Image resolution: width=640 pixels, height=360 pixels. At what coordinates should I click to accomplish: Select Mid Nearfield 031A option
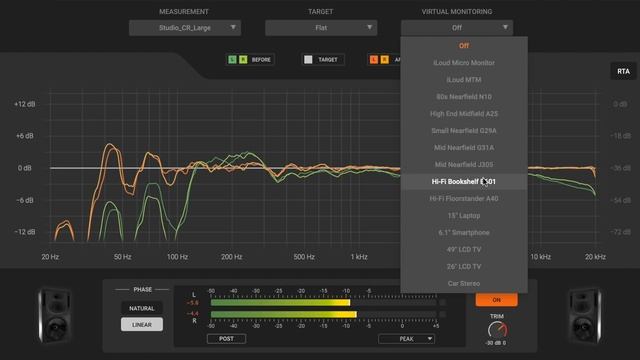click(464, 147)
